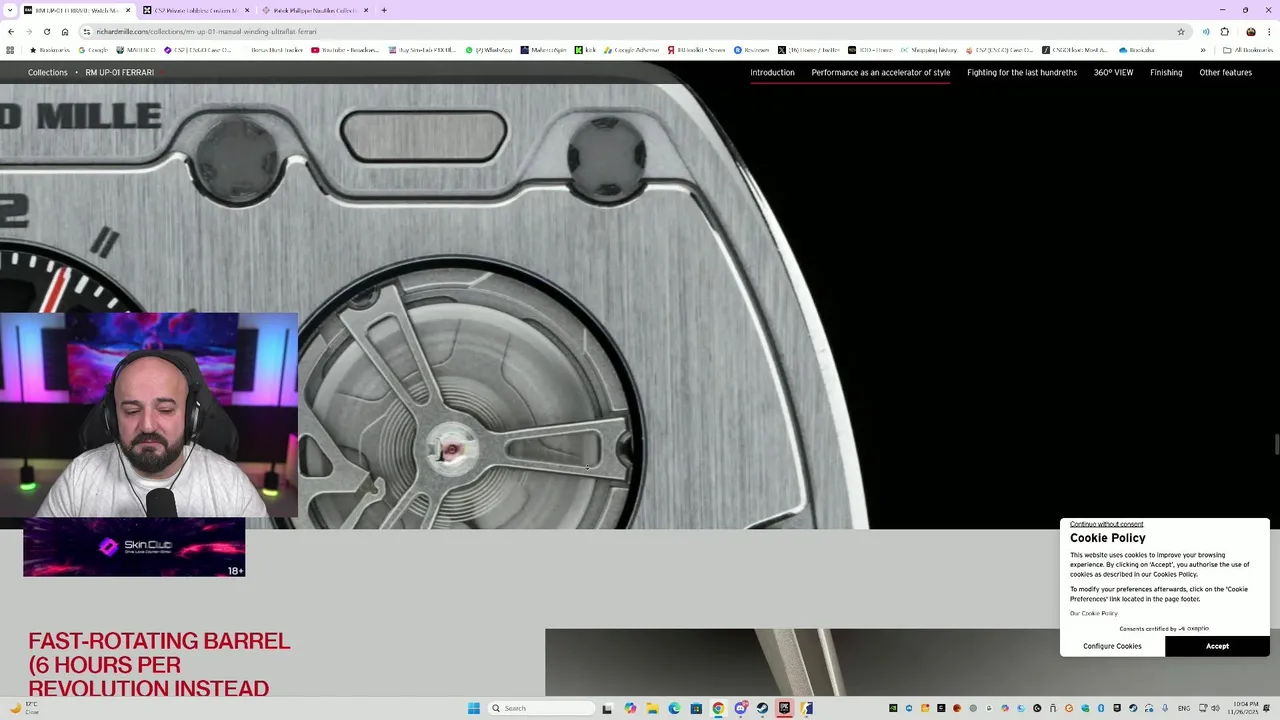Viewport: 1280px width, 720px height.
Task: Open the Google Adsense bookmark
Action: (x=631, y=50)
